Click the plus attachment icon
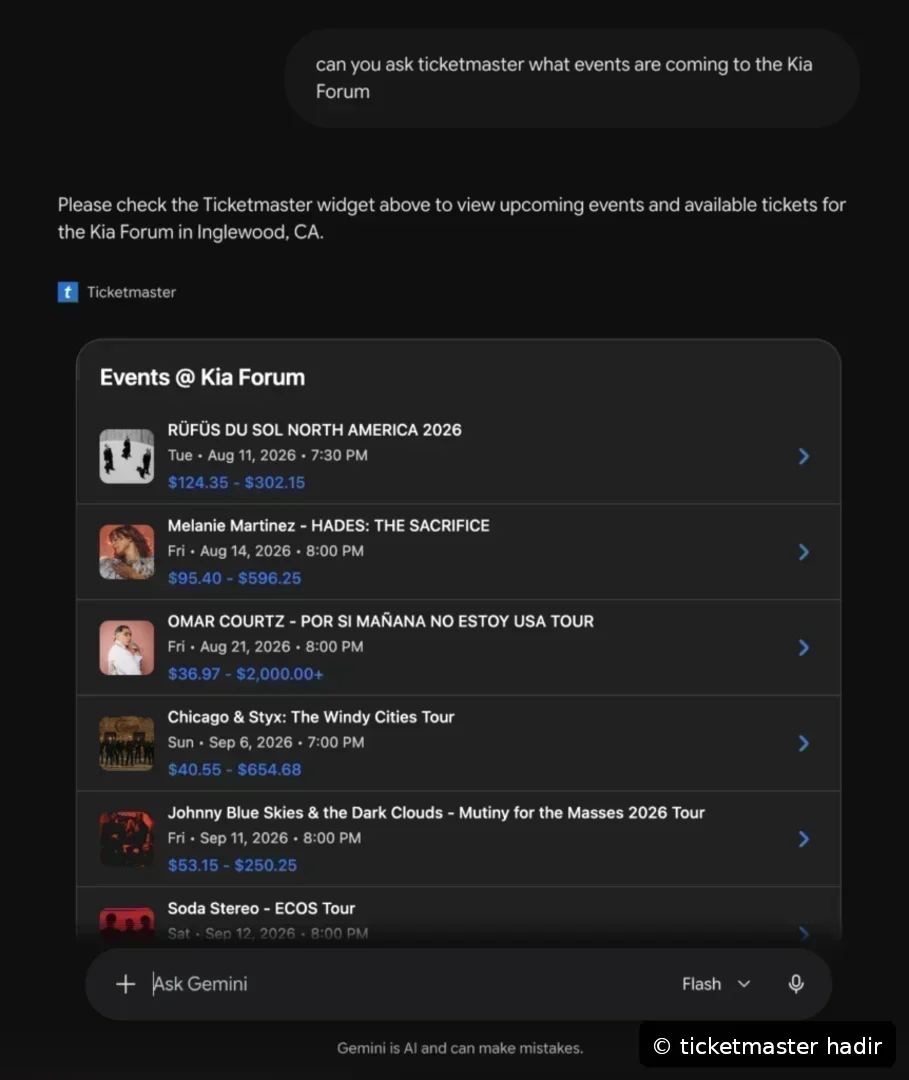 point(125,984)
